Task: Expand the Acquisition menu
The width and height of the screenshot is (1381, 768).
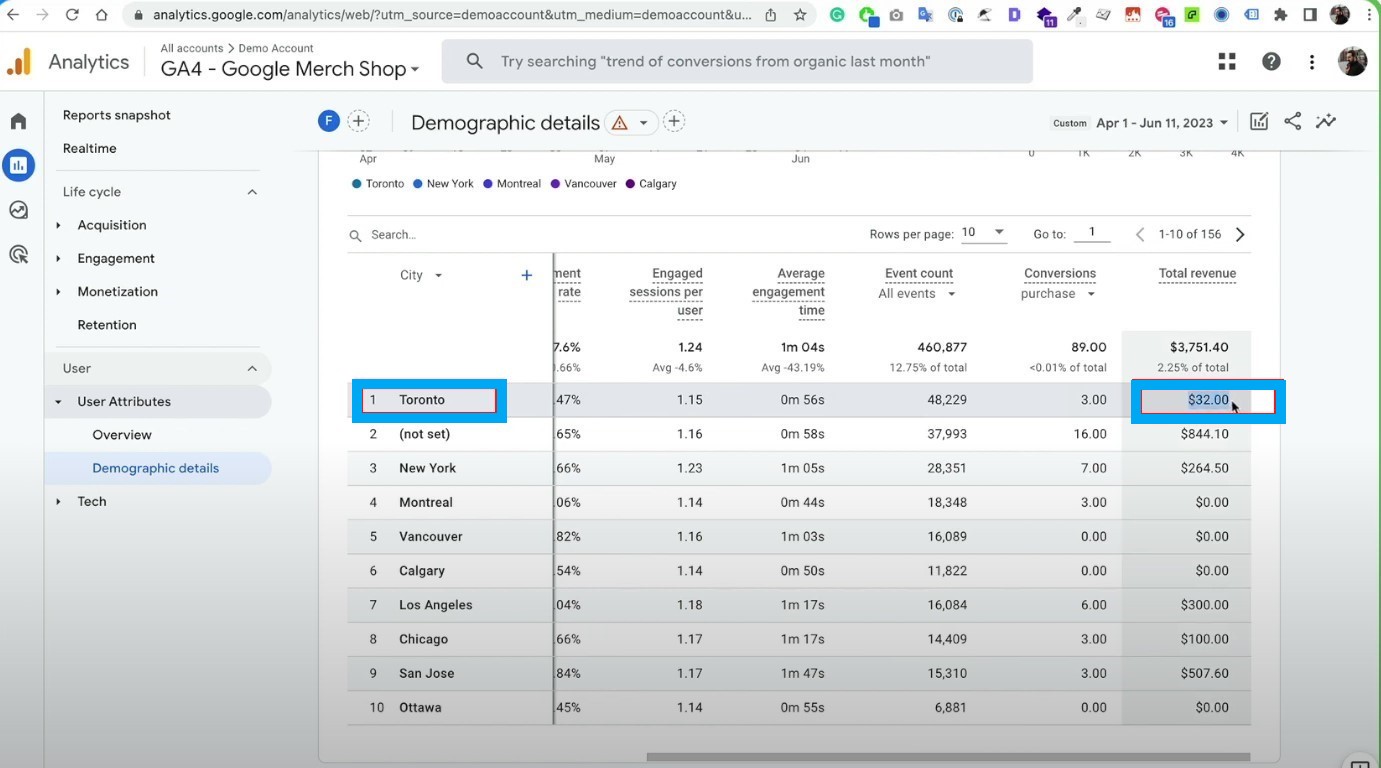Action: click(58, 225)
